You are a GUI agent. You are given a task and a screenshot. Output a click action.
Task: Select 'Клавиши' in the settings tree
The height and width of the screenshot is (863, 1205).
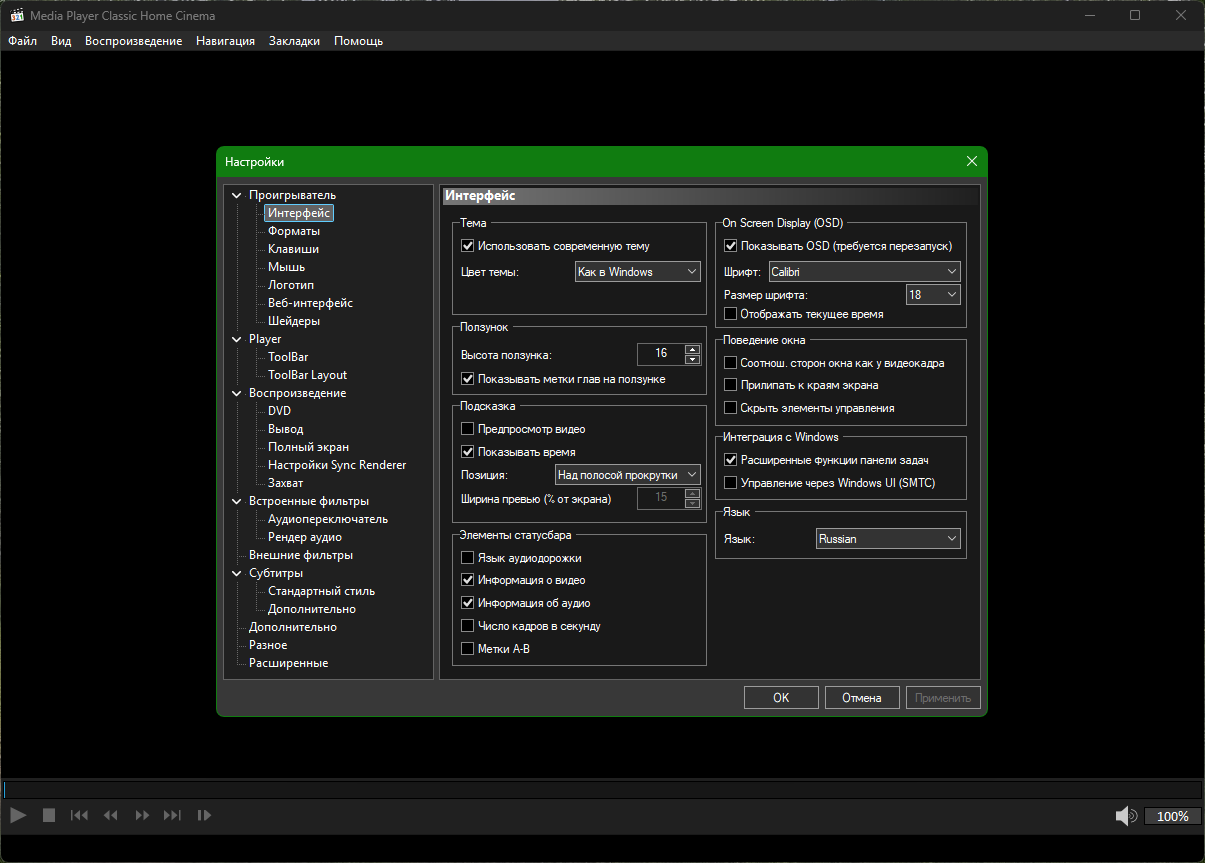pos(293,249)
